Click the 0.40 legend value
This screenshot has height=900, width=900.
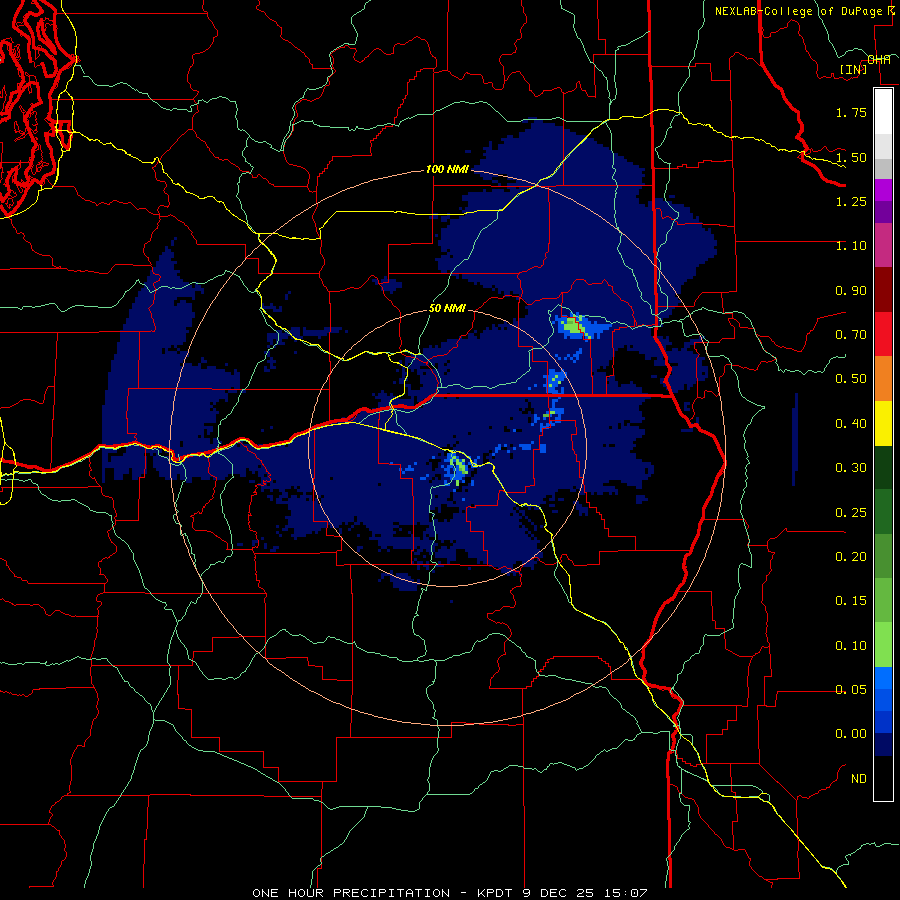click(x=851, y=424)
